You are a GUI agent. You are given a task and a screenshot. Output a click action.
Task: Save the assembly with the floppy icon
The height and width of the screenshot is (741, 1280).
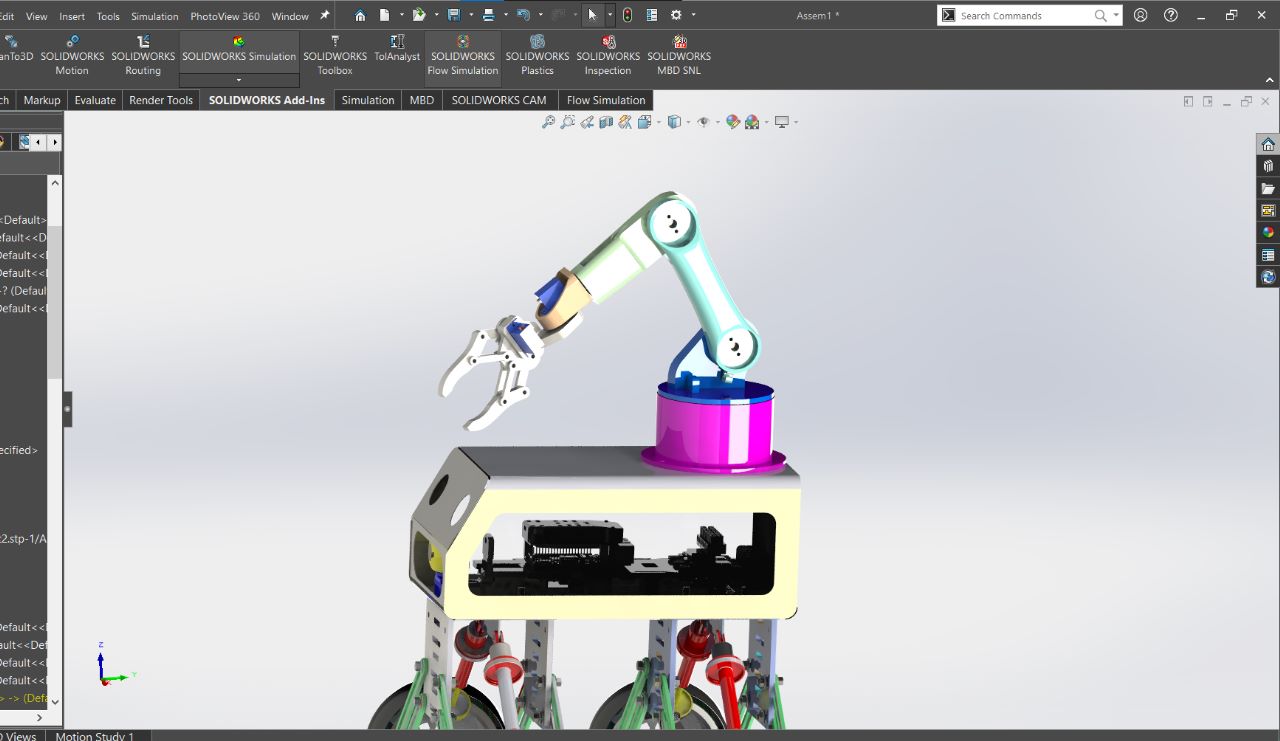click(454, 15)
